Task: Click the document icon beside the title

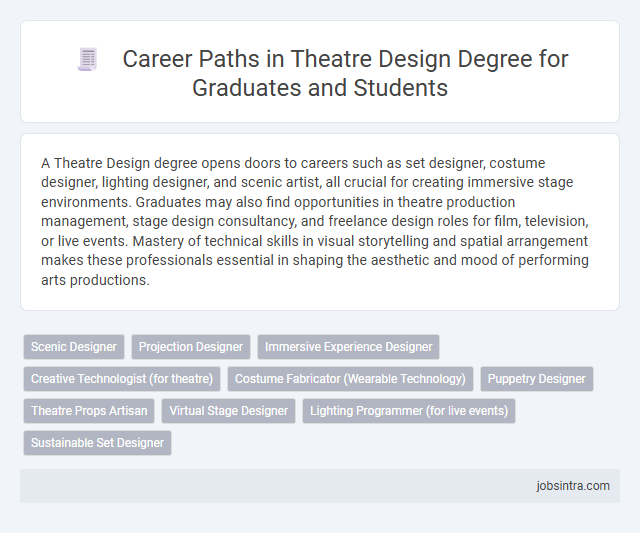Action: point(88,59)
